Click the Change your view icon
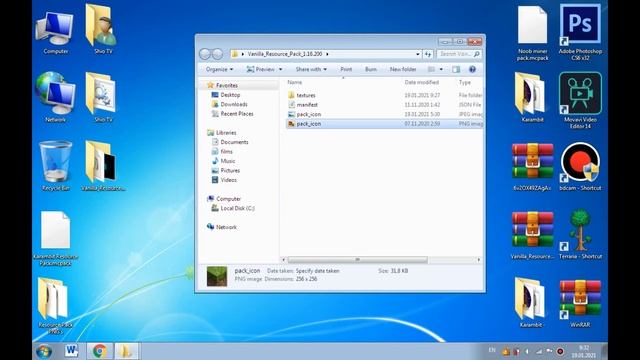This screenshot has width=640, height=360. (x=431, y=69)
